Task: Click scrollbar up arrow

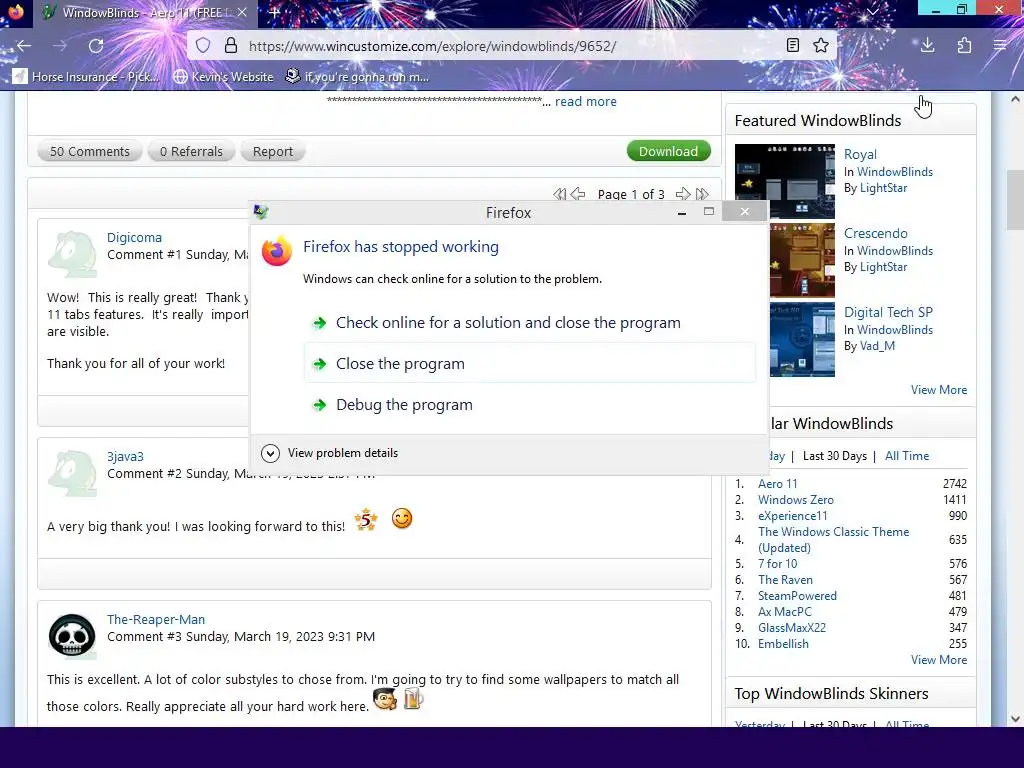Action: pos(1015,100)
